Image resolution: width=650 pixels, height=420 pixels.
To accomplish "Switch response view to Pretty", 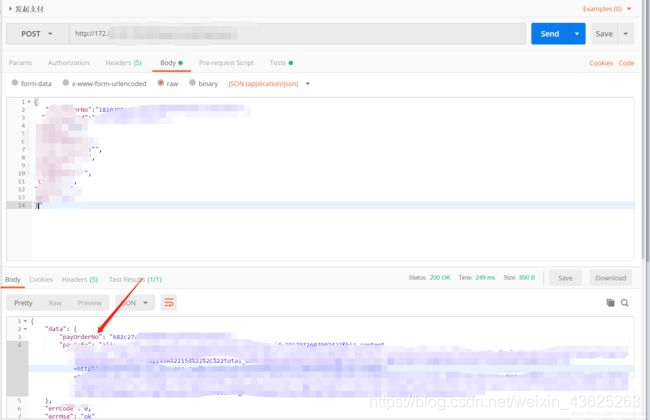I will 23,303.
